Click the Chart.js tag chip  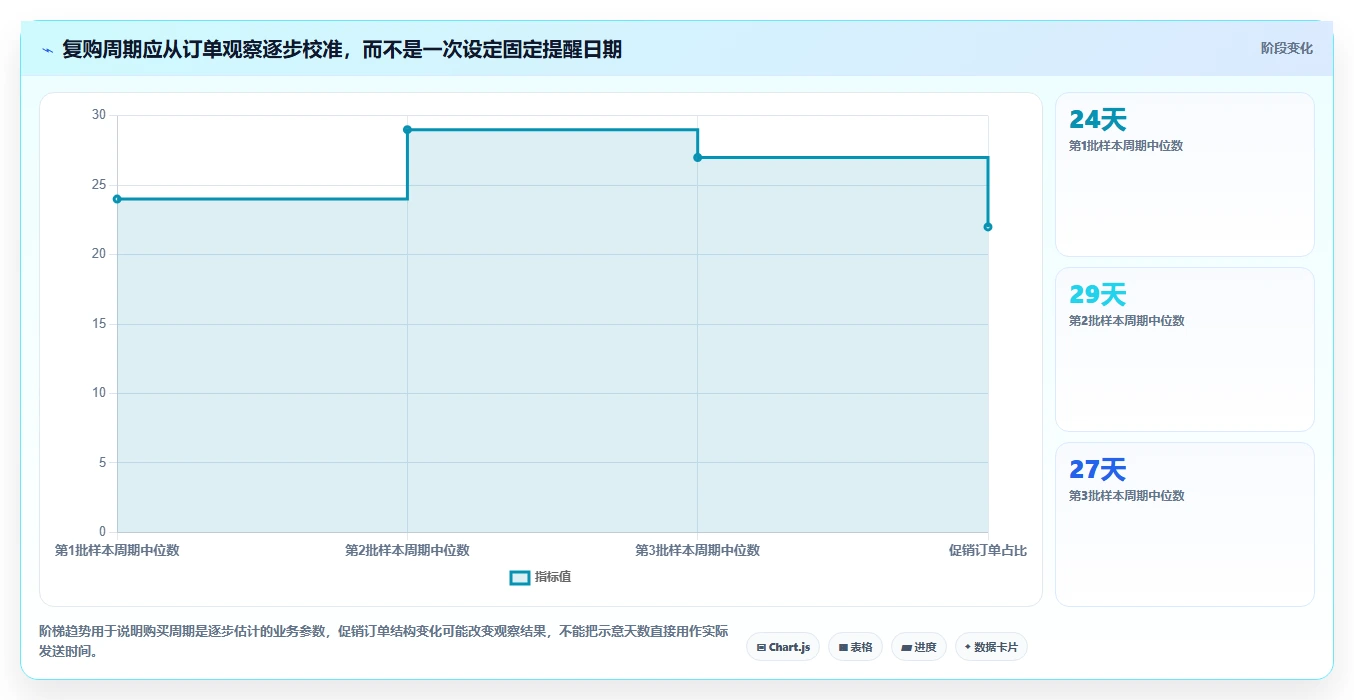point(783,647)
